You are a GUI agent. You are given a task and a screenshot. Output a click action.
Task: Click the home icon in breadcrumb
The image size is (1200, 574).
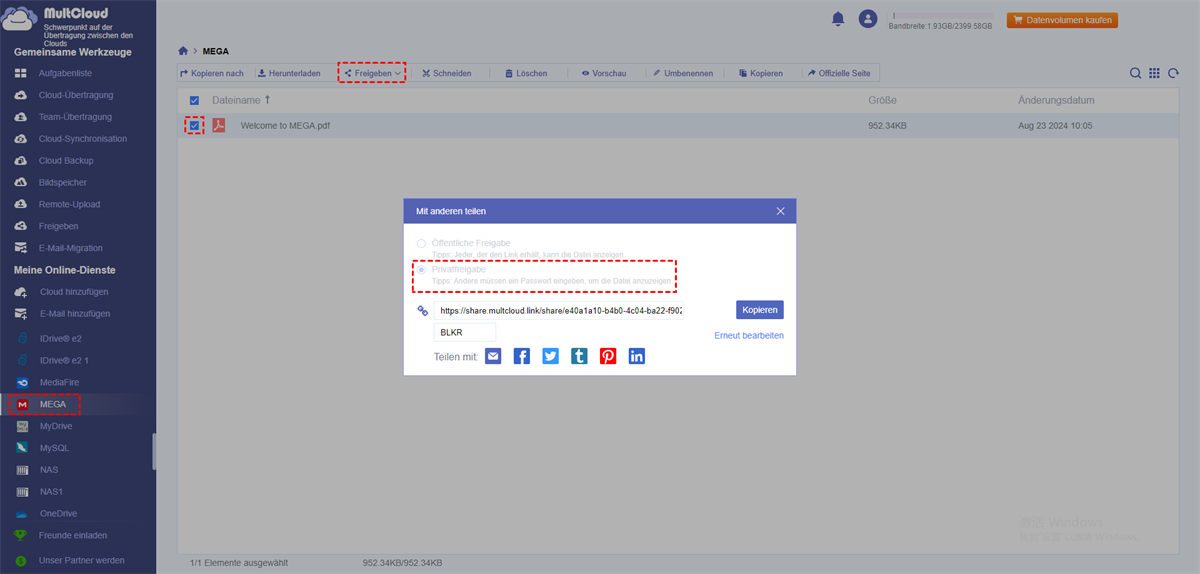(x=183, y=50)
